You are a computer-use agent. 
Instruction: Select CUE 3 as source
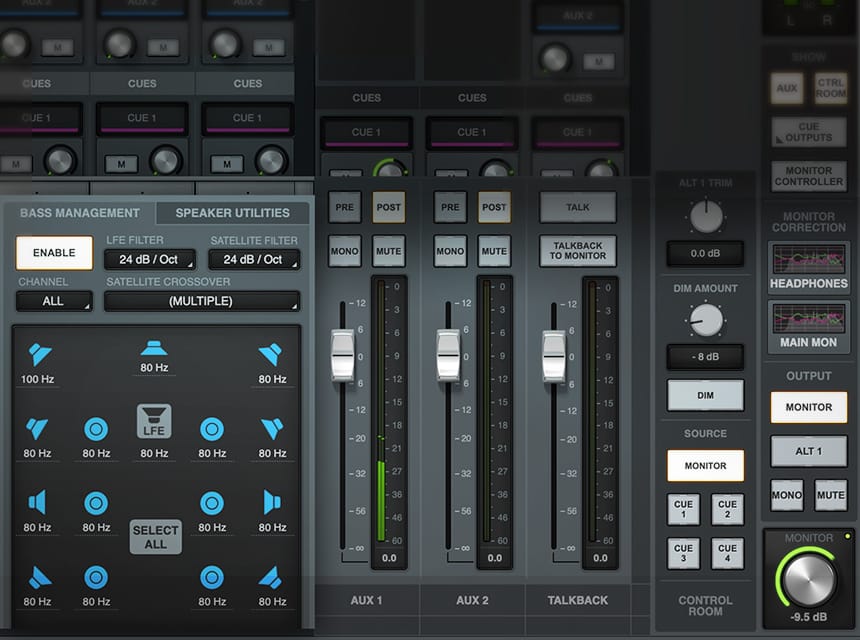click(683, 553)
